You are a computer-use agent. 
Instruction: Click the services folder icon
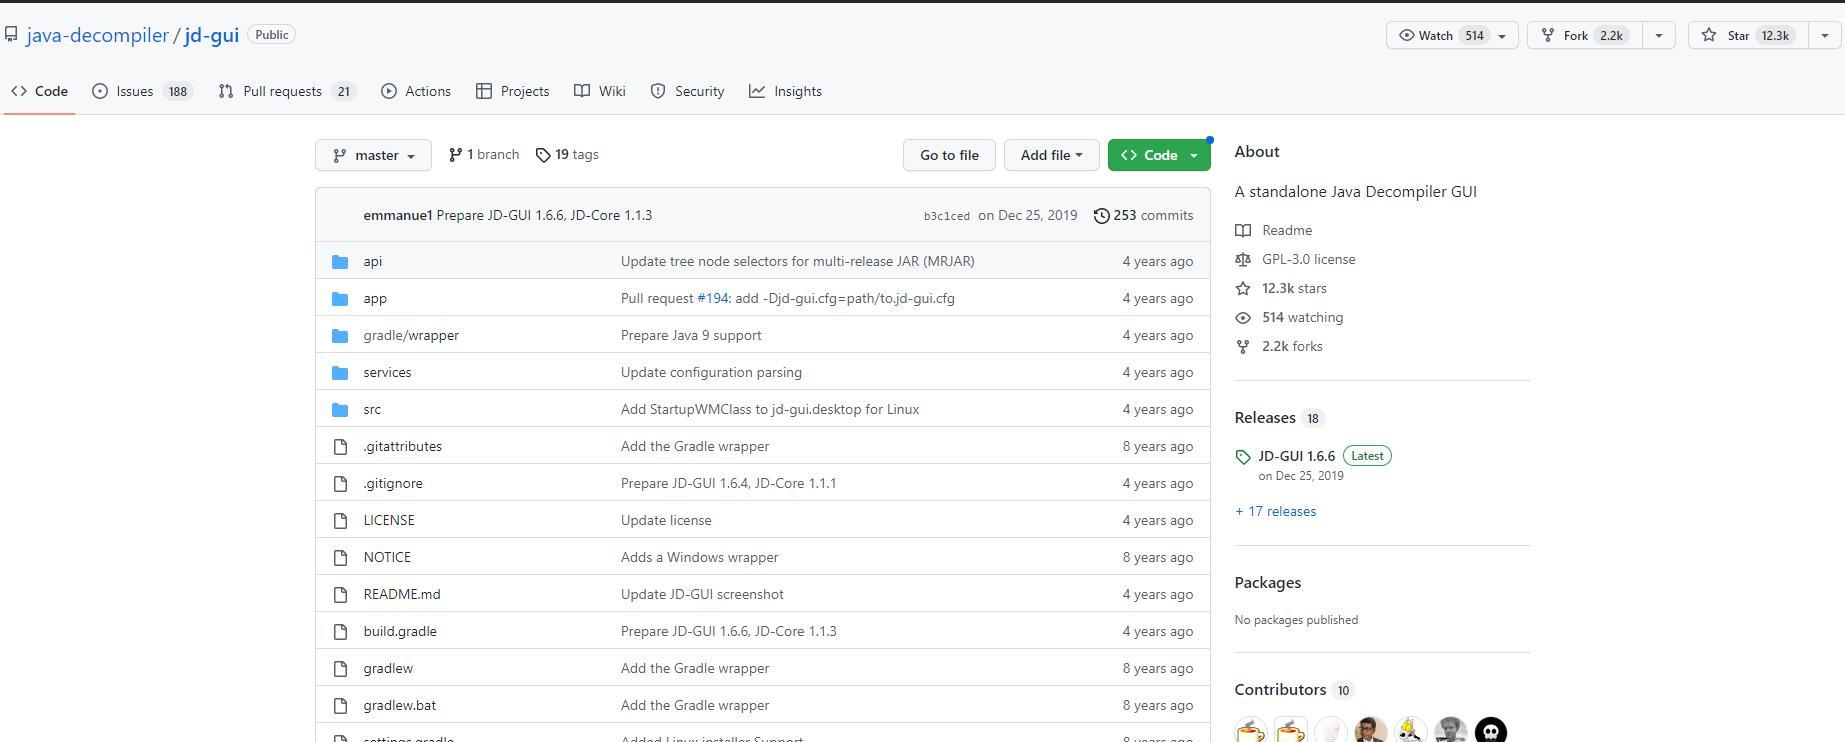coord(340,373)
